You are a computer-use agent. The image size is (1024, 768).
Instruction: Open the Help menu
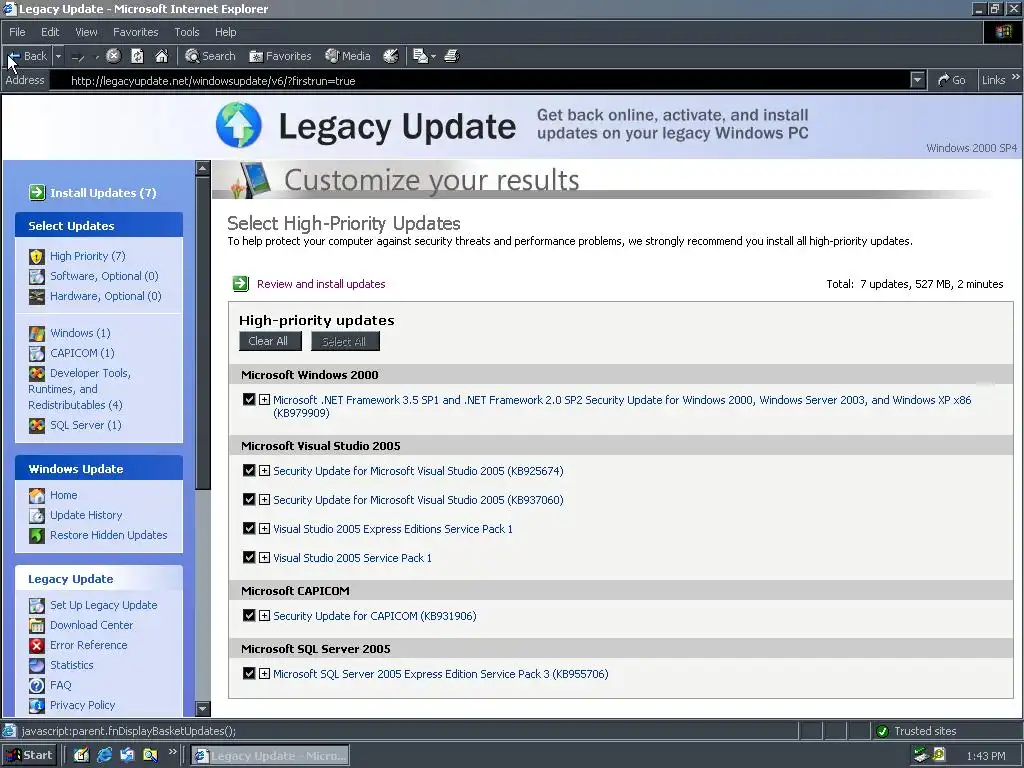pos(225,32)
